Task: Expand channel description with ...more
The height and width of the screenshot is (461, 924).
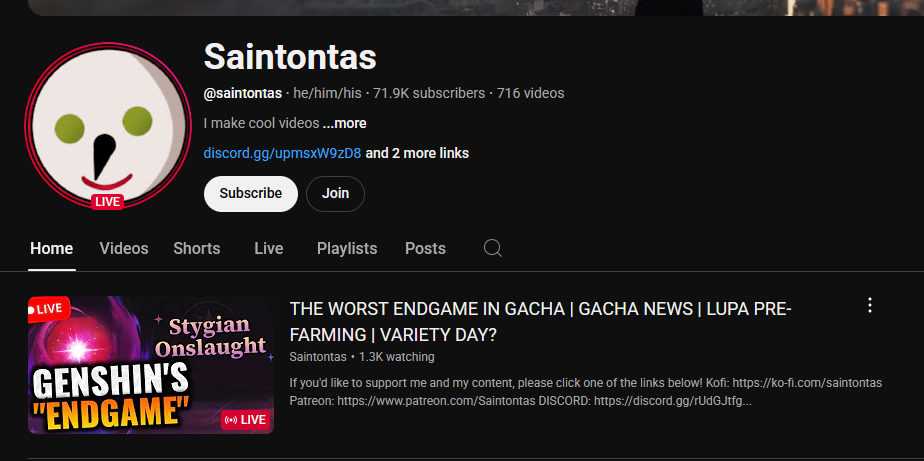Action: 345,123
